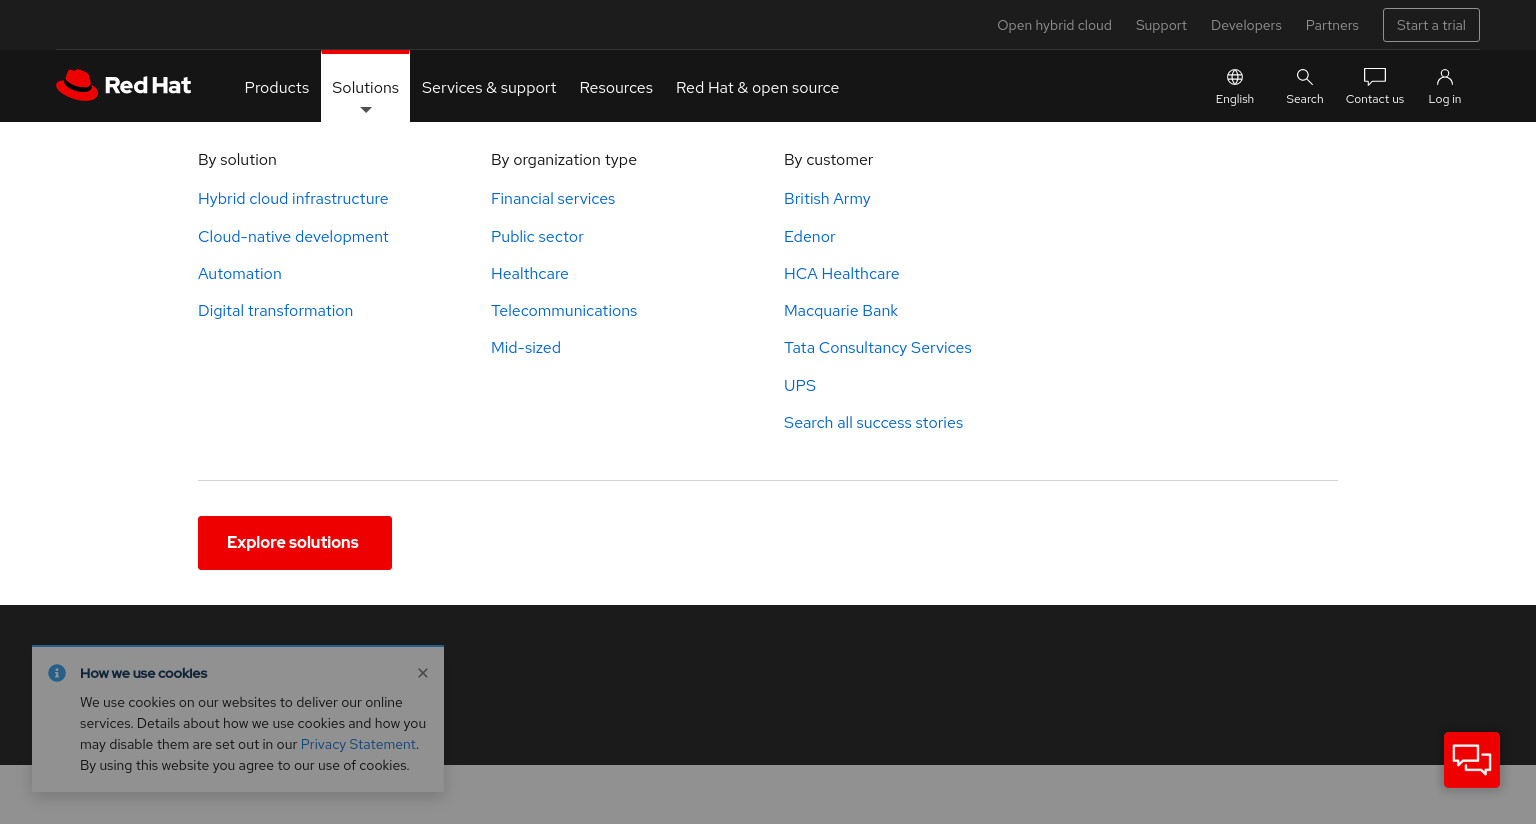Image resolution: width=1536 pixels, height=824 pixels.
Task: Click Search all success stories
Action: click(x=873, y=423)
